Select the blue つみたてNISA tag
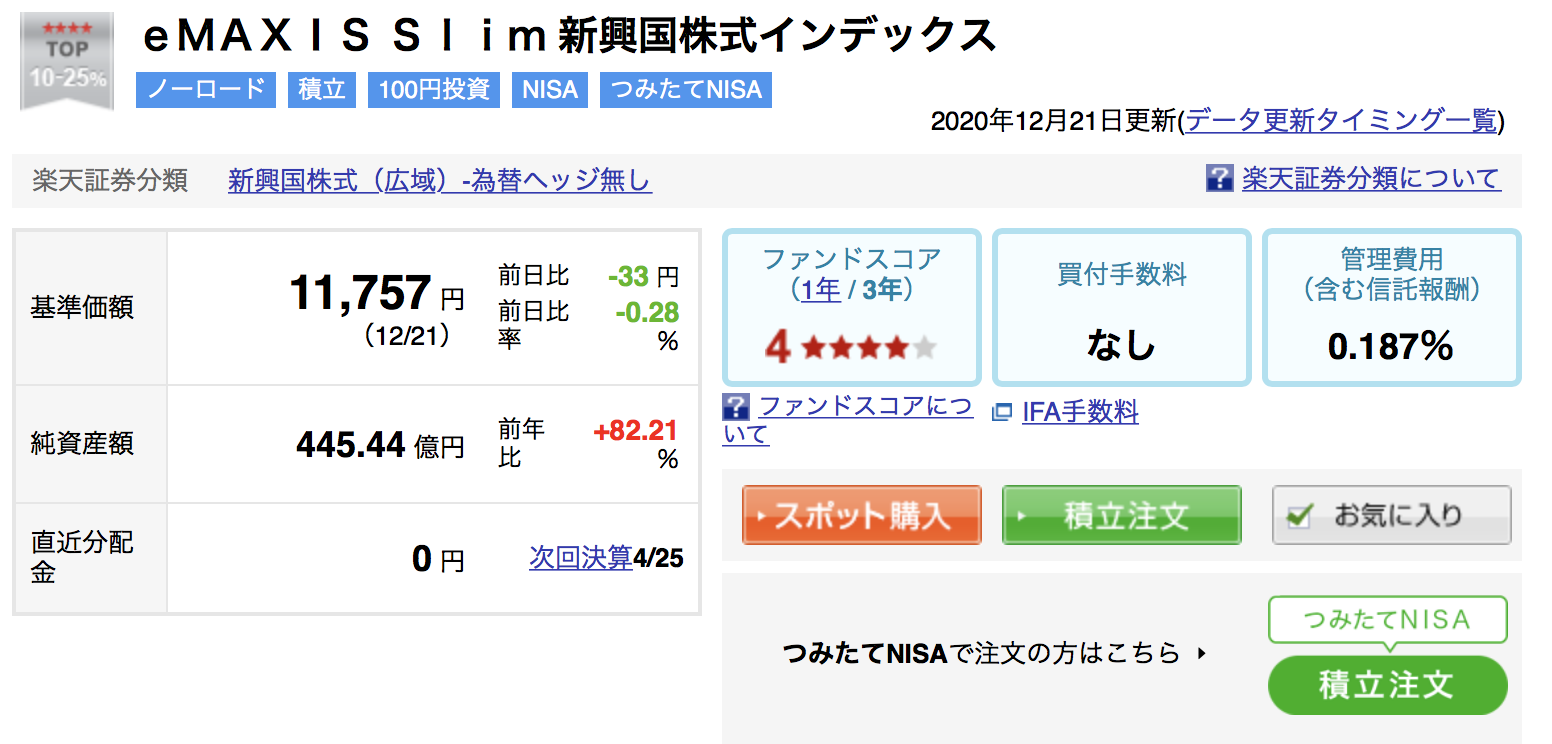 click(x=686, y=89)
